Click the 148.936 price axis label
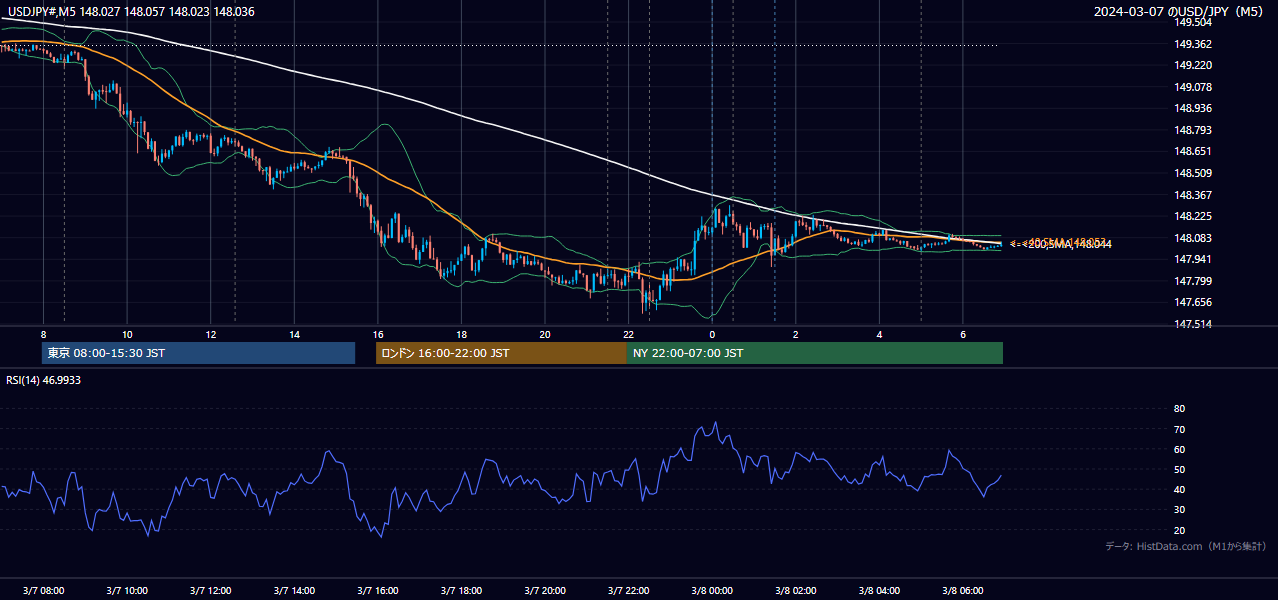The height and width of the screenshot is (600, 1278). (1192, 108)
